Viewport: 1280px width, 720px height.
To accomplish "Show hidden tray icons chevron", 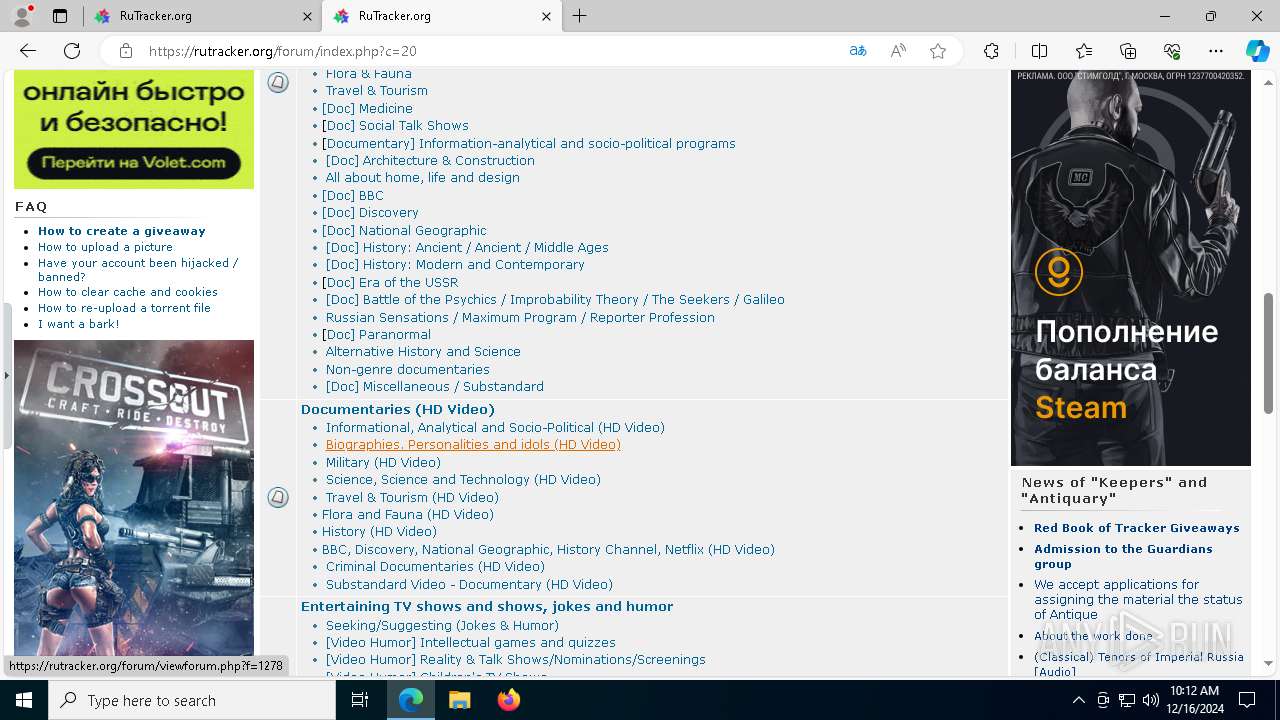I will (1078, 700).
